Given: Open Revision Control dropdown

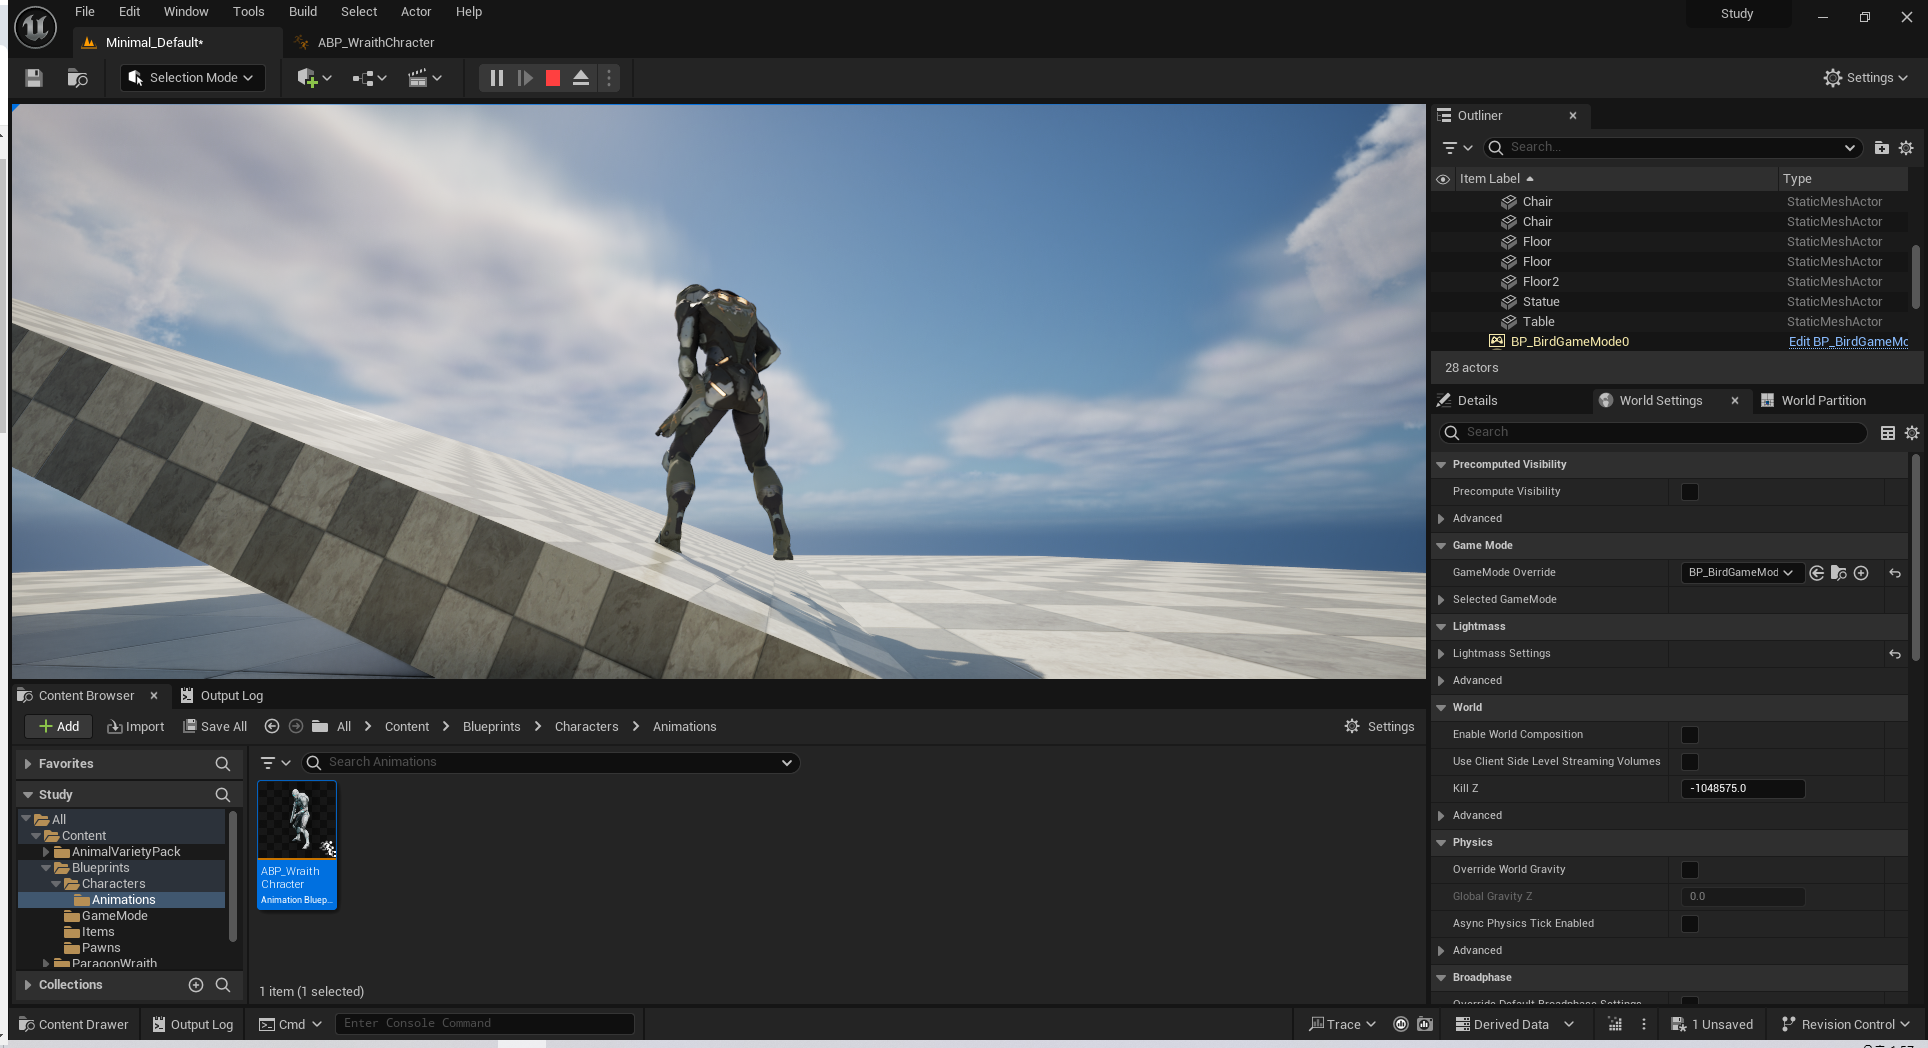Looking at the screenshot, I should pos(1845,1024).
